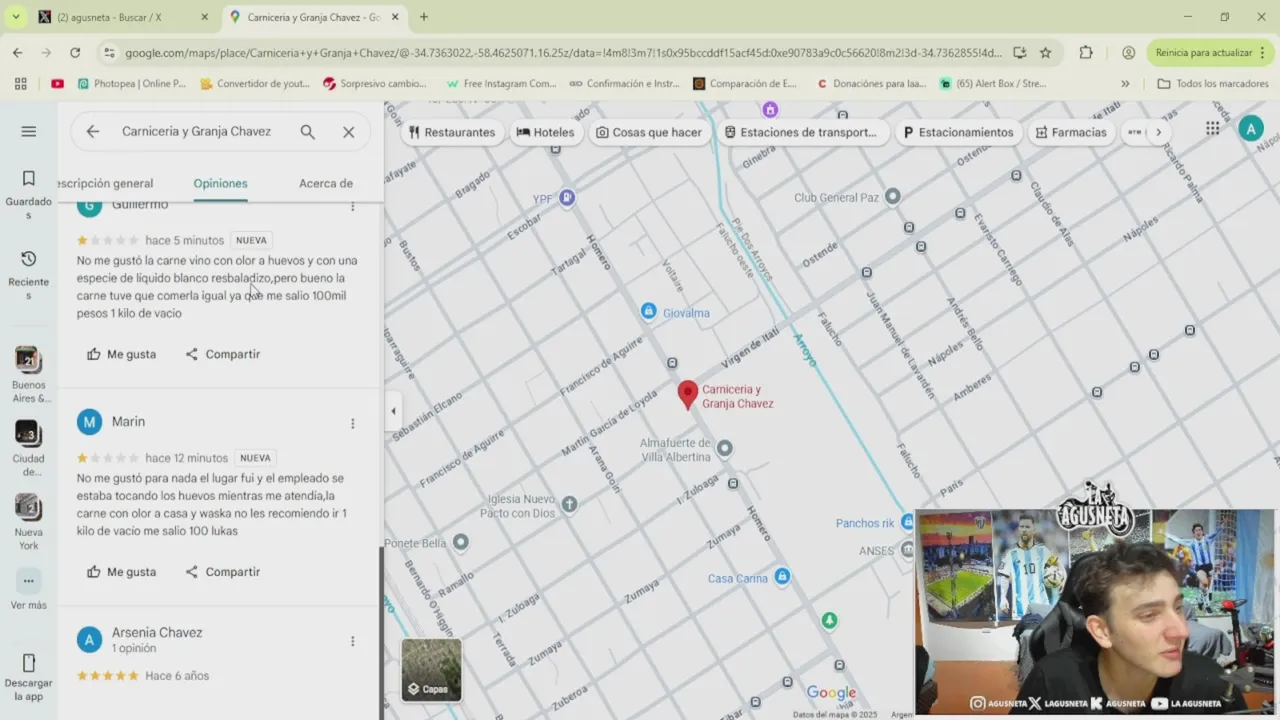Click the browser address bar URL

coord(563,52)
